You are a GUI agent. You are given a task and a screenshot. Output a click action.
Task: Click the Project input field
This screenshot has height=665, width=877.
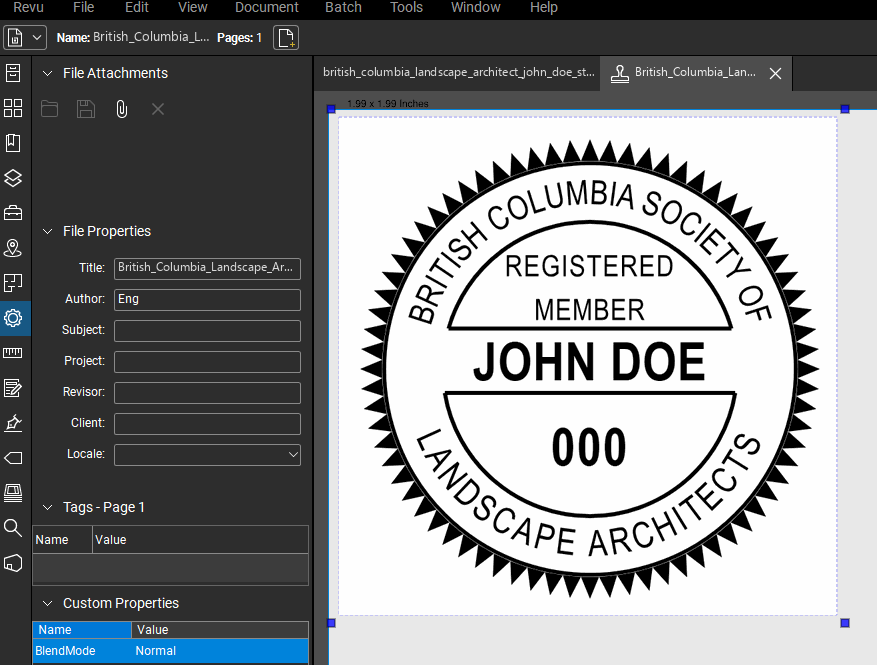pos(207,362)
